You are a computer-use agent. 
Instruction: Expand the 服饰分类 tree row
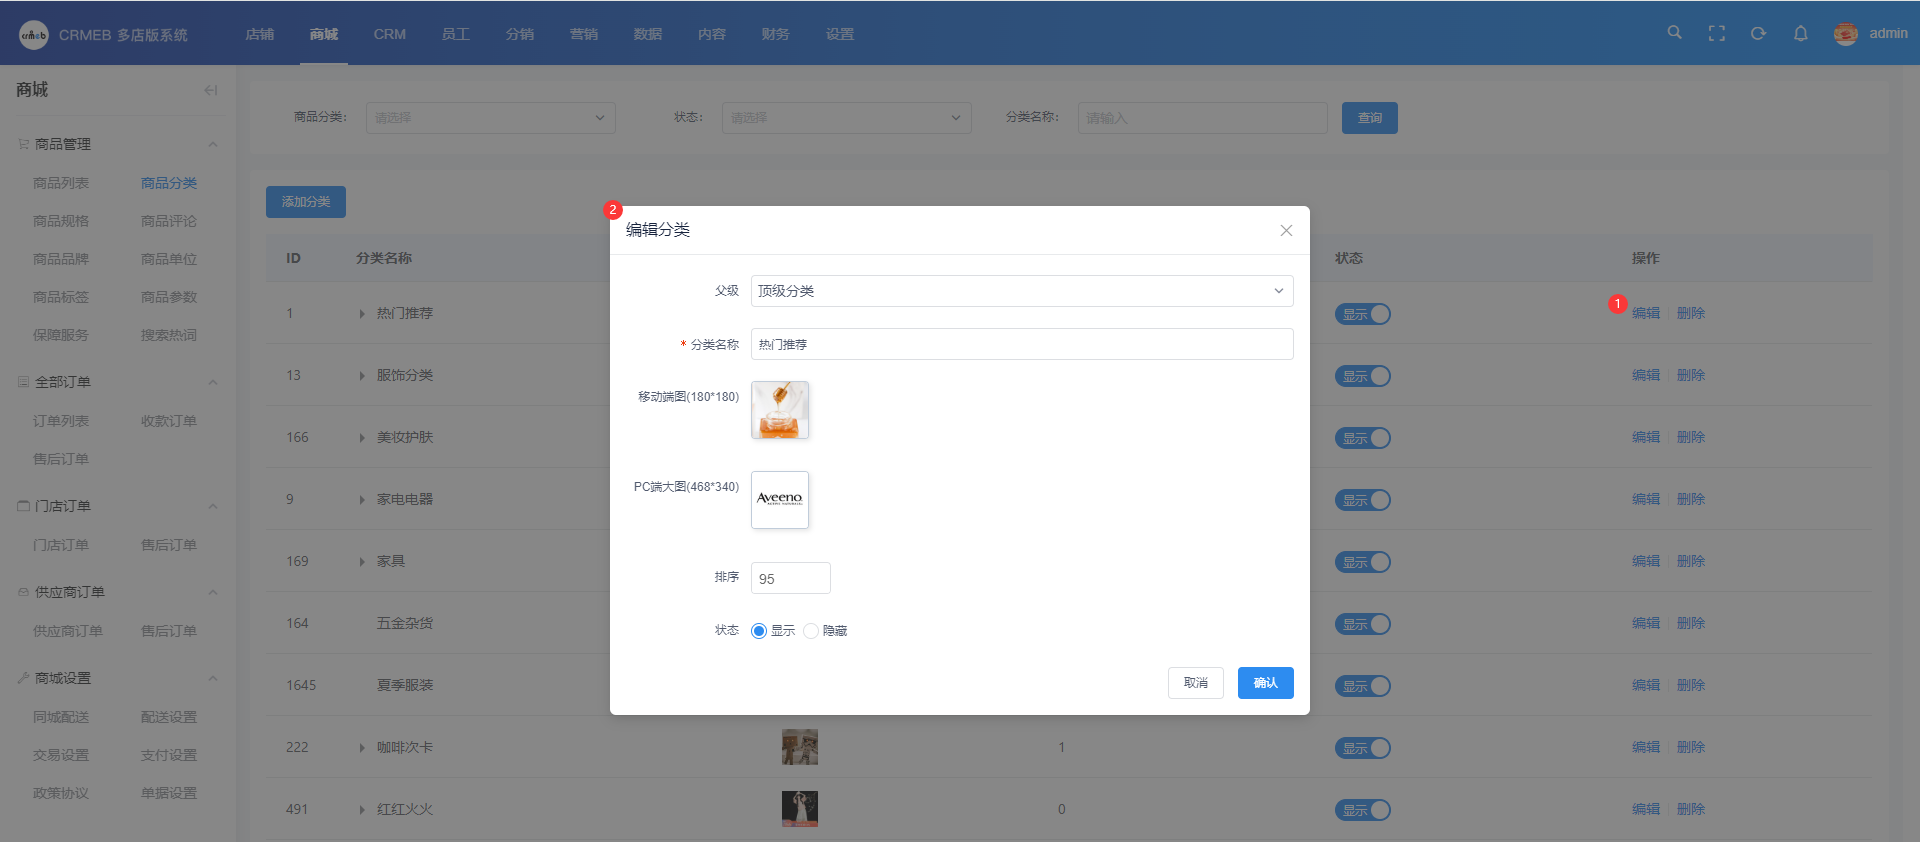(x=362, y=376)
